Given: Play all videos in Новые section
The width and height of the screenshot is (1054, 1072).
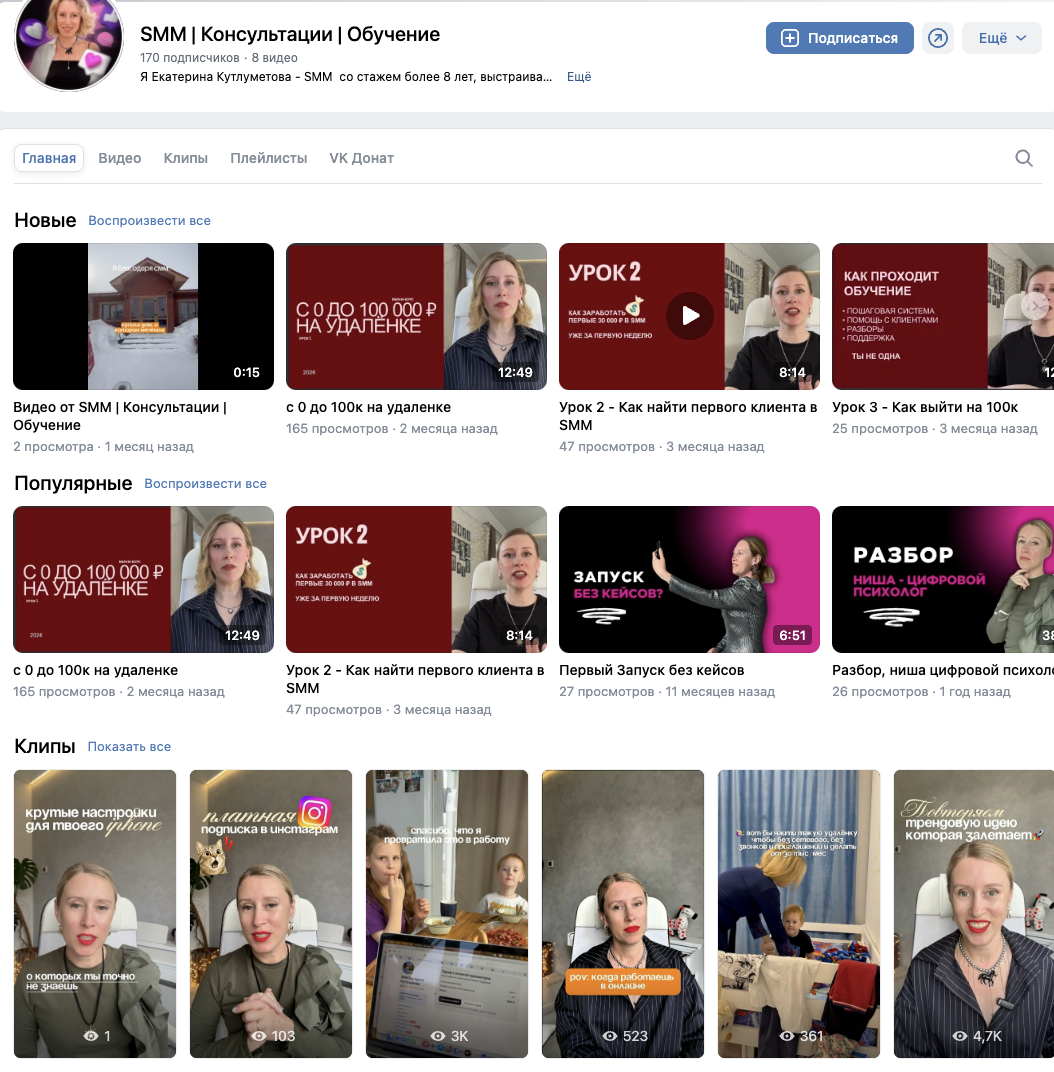Looking at the screenshot, I should 149,221.
